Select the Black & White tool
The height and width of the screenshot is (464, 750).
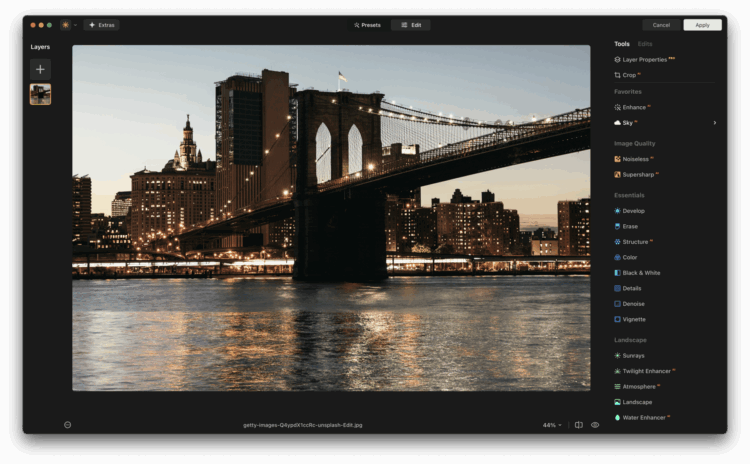(641, 273)
